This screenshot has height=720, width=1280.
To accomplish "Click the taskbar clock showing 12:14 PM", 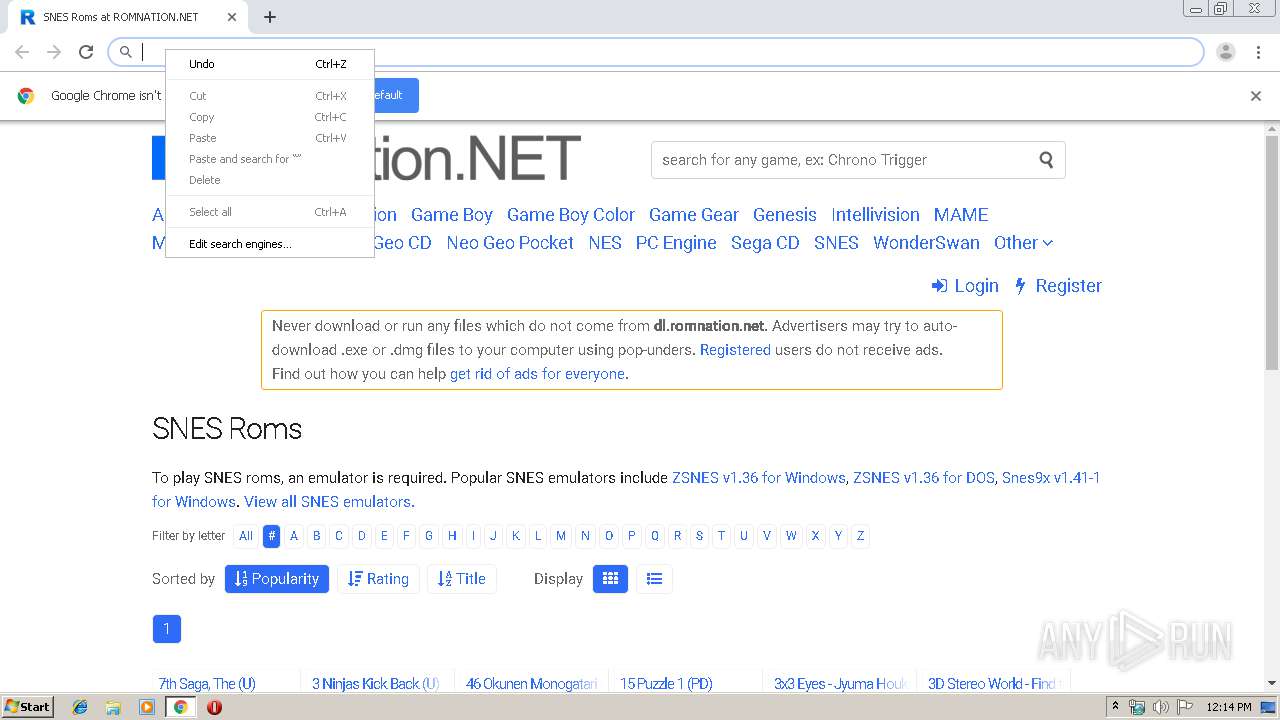I will point(1229,707).
